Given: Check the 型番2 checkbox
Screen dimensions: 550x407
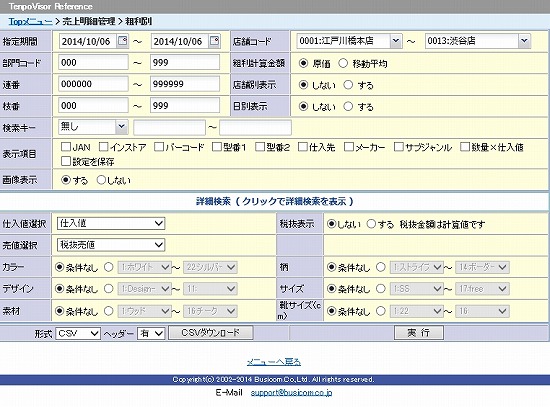Looking at the screenshot, I should click(260, 147).
